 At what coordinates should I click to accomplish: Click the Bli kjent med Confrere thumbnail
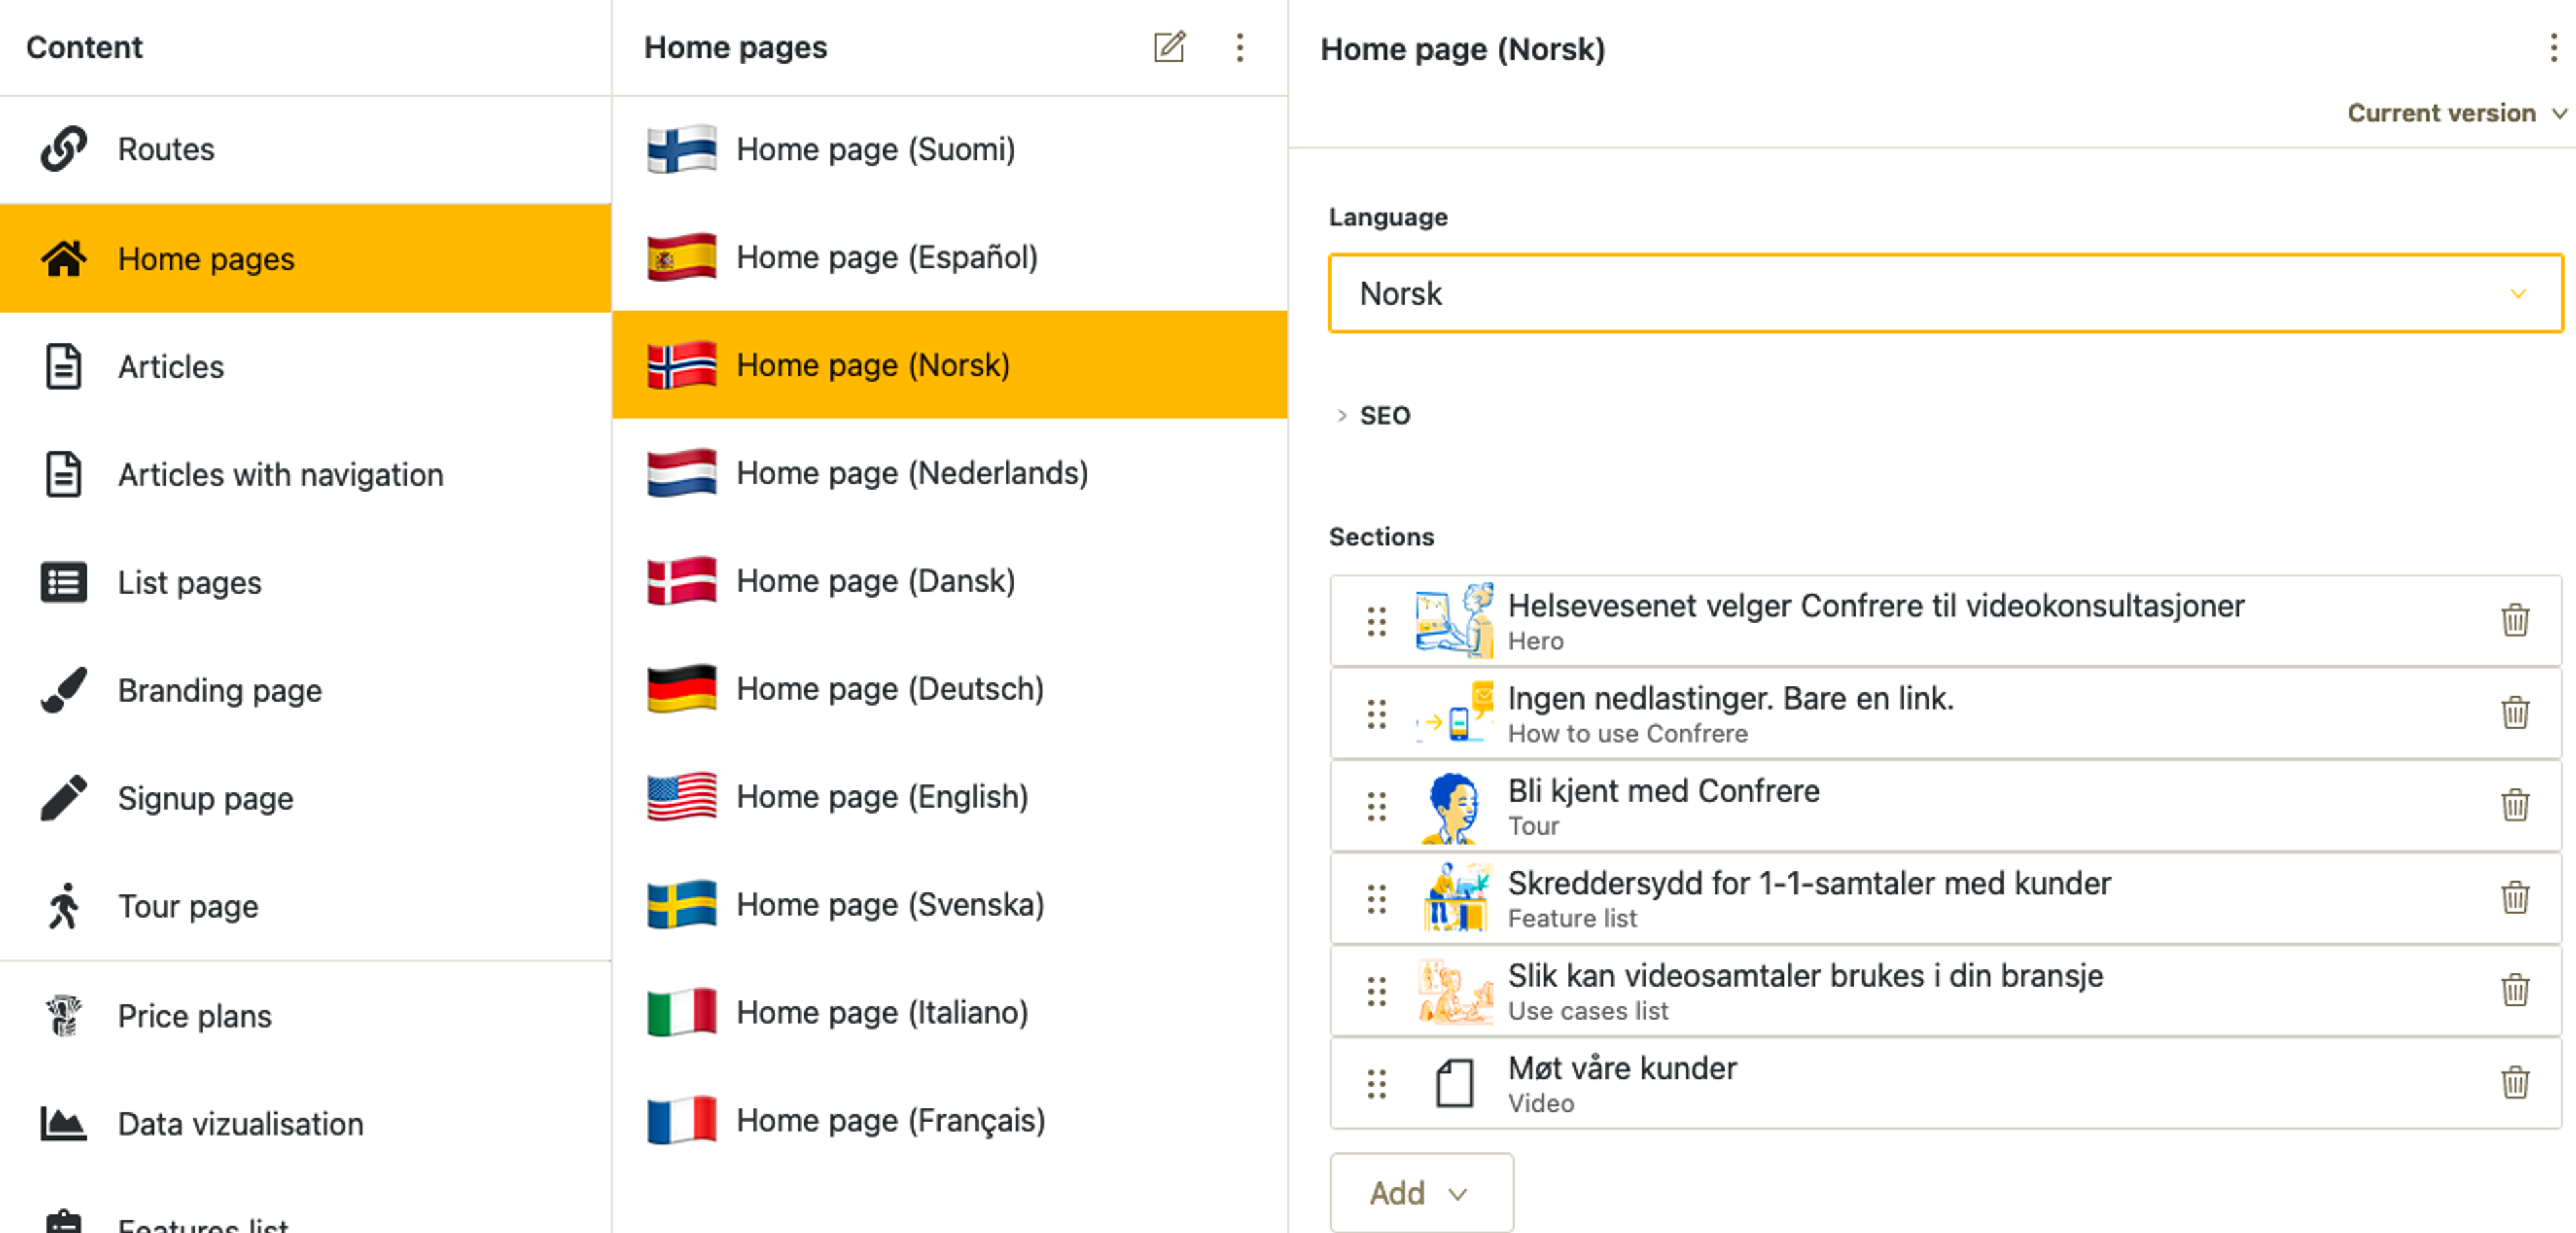[1453, 806]
